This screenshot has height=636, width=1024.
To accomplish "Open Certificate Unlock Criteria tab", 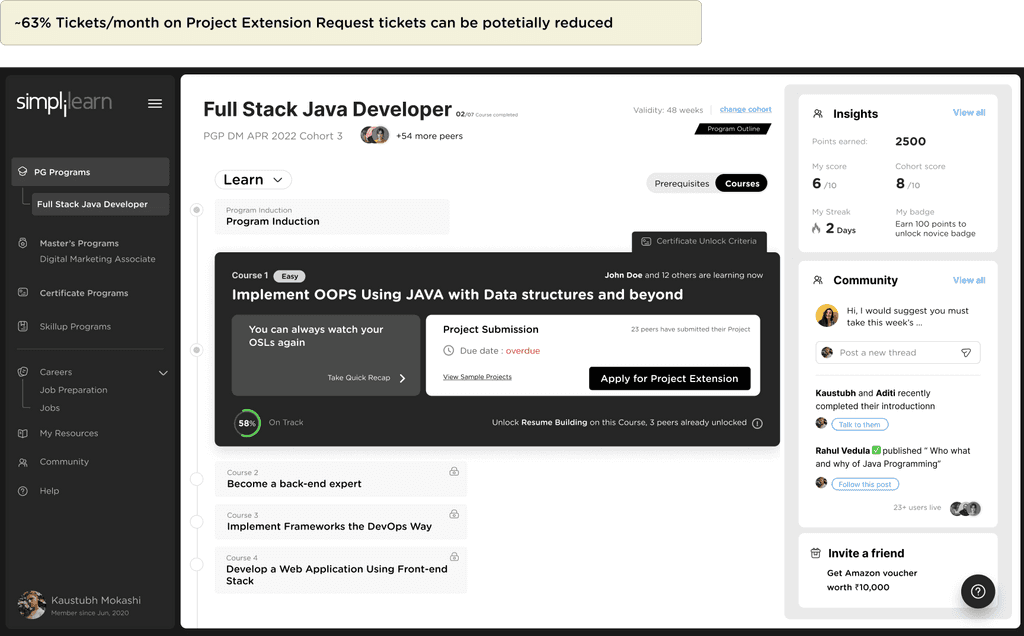I will pyautogui.click(x=699, y=242).
